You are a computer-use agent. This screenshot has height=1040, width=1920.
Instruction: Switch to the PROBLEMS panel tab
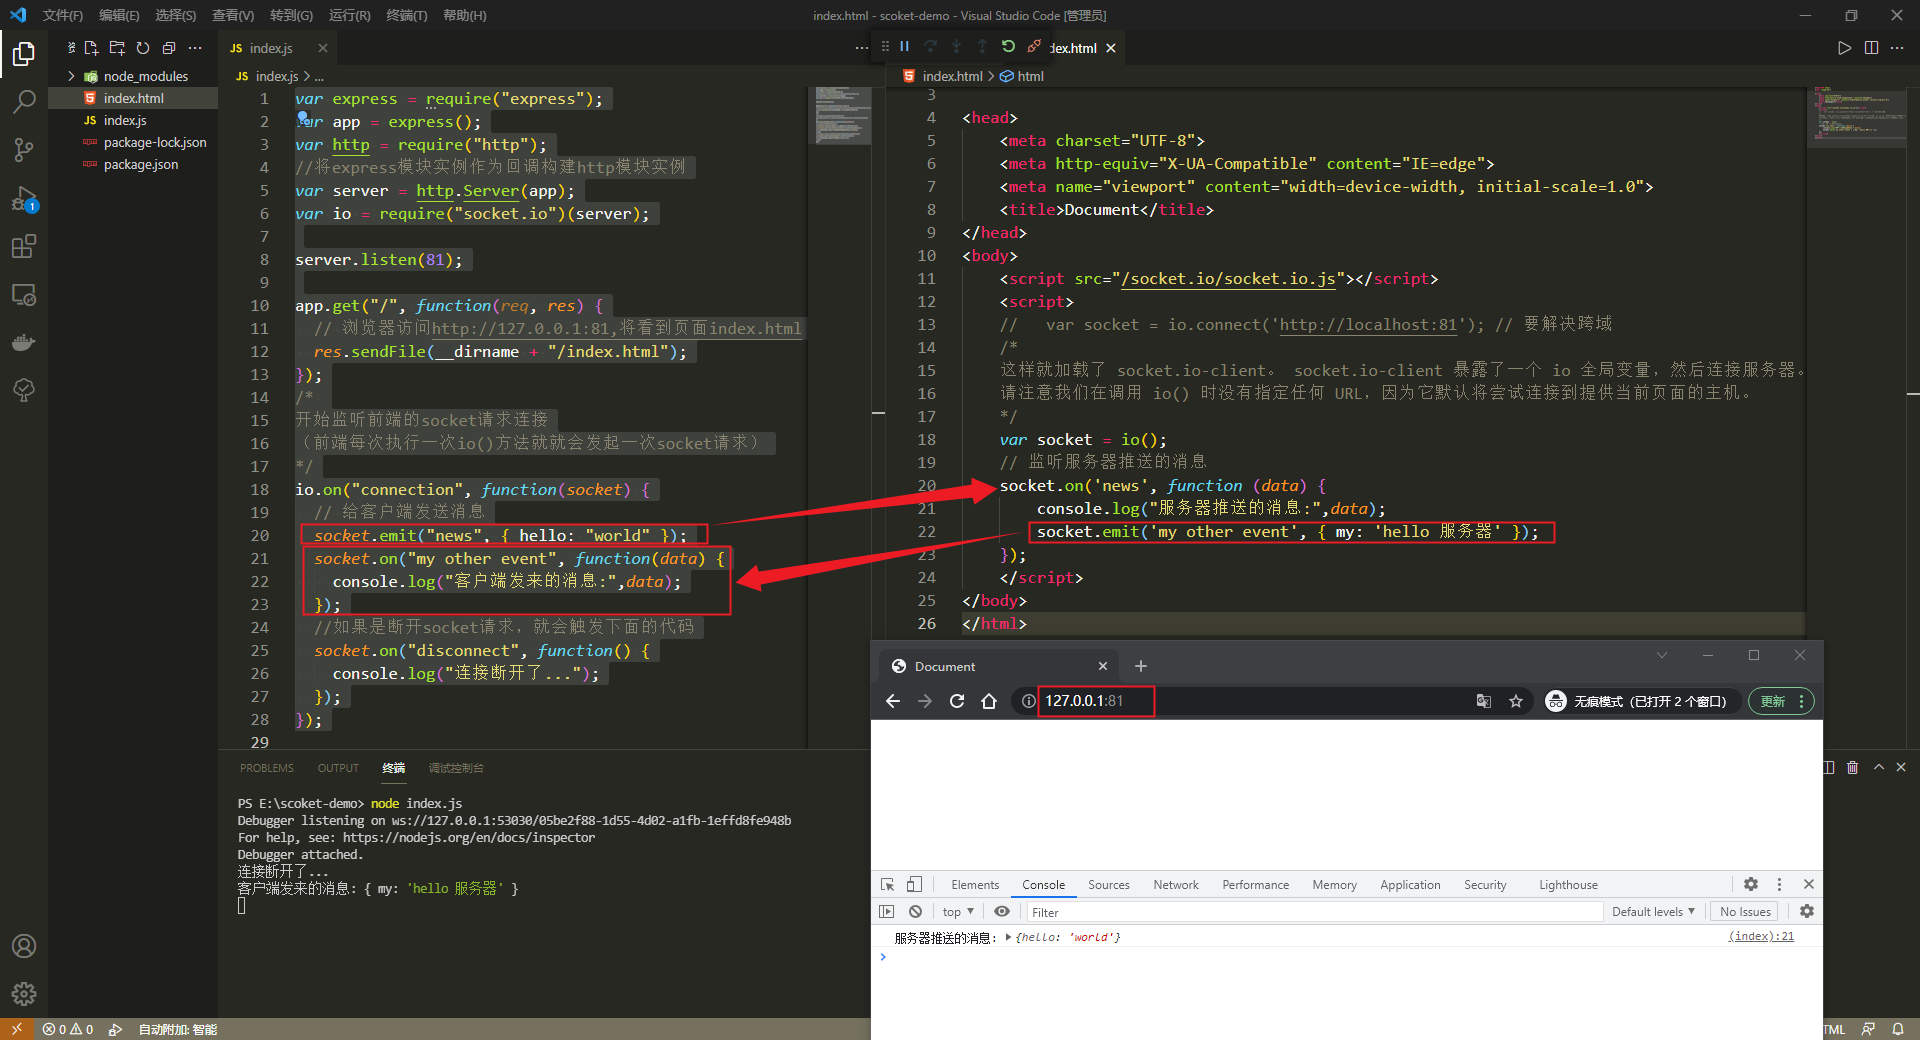(x=267, y=768)
